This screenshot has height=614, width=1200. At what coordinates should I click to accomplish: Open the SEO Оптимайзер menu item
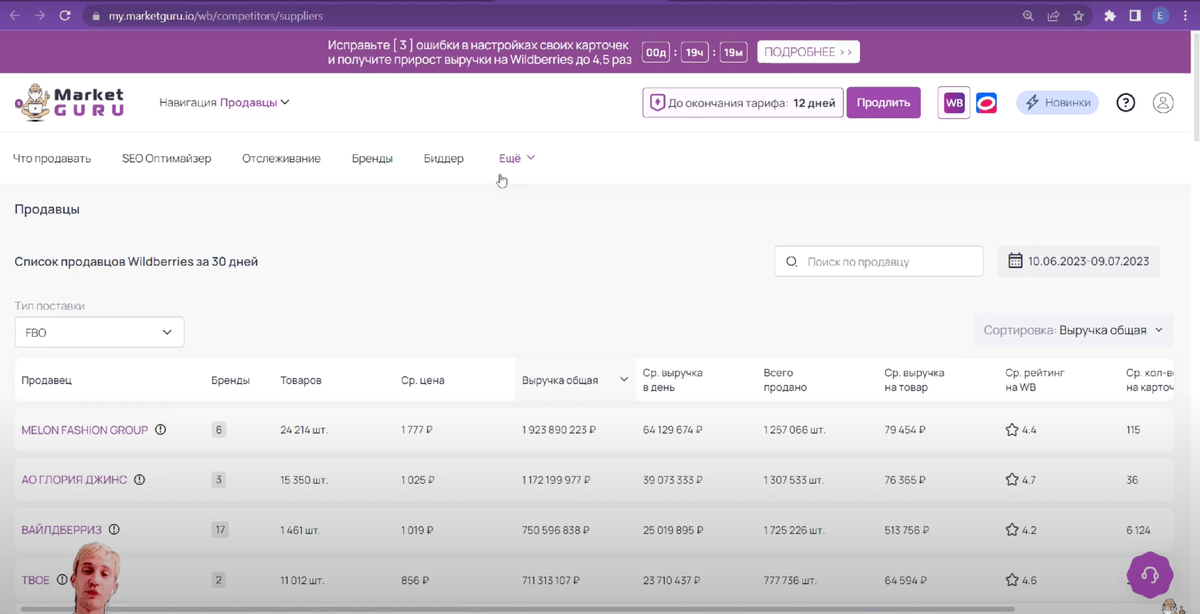point(167,158)
